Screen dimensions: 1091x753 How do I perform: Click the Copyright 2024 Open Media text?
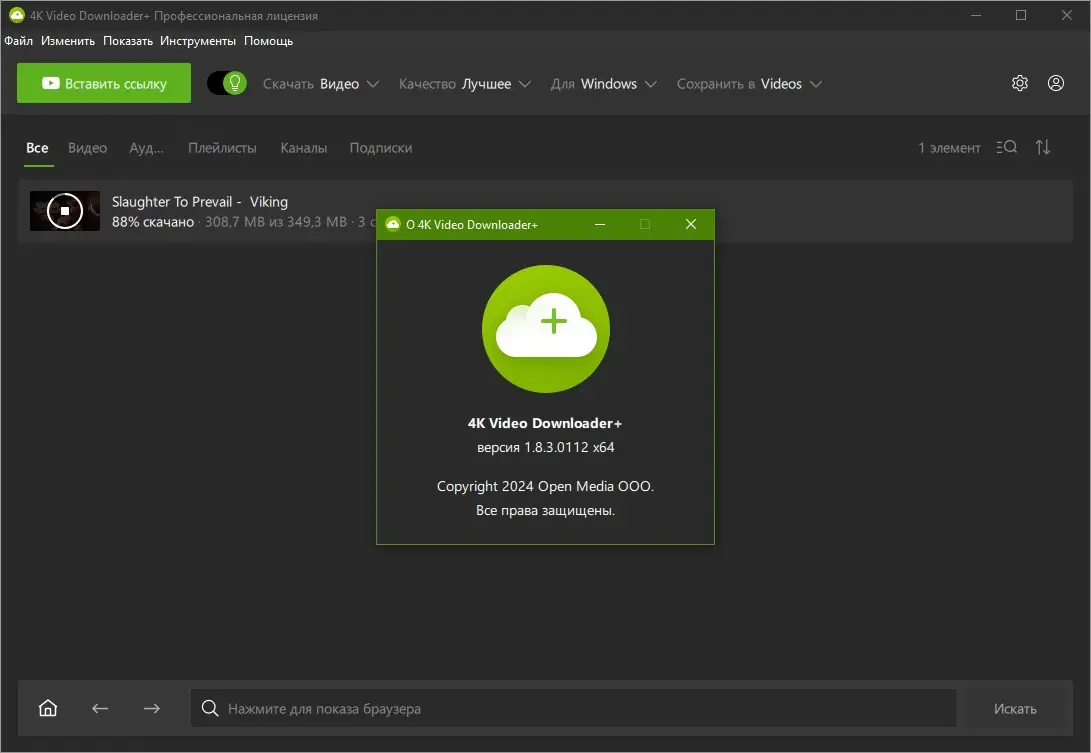(x=546, y=486)
